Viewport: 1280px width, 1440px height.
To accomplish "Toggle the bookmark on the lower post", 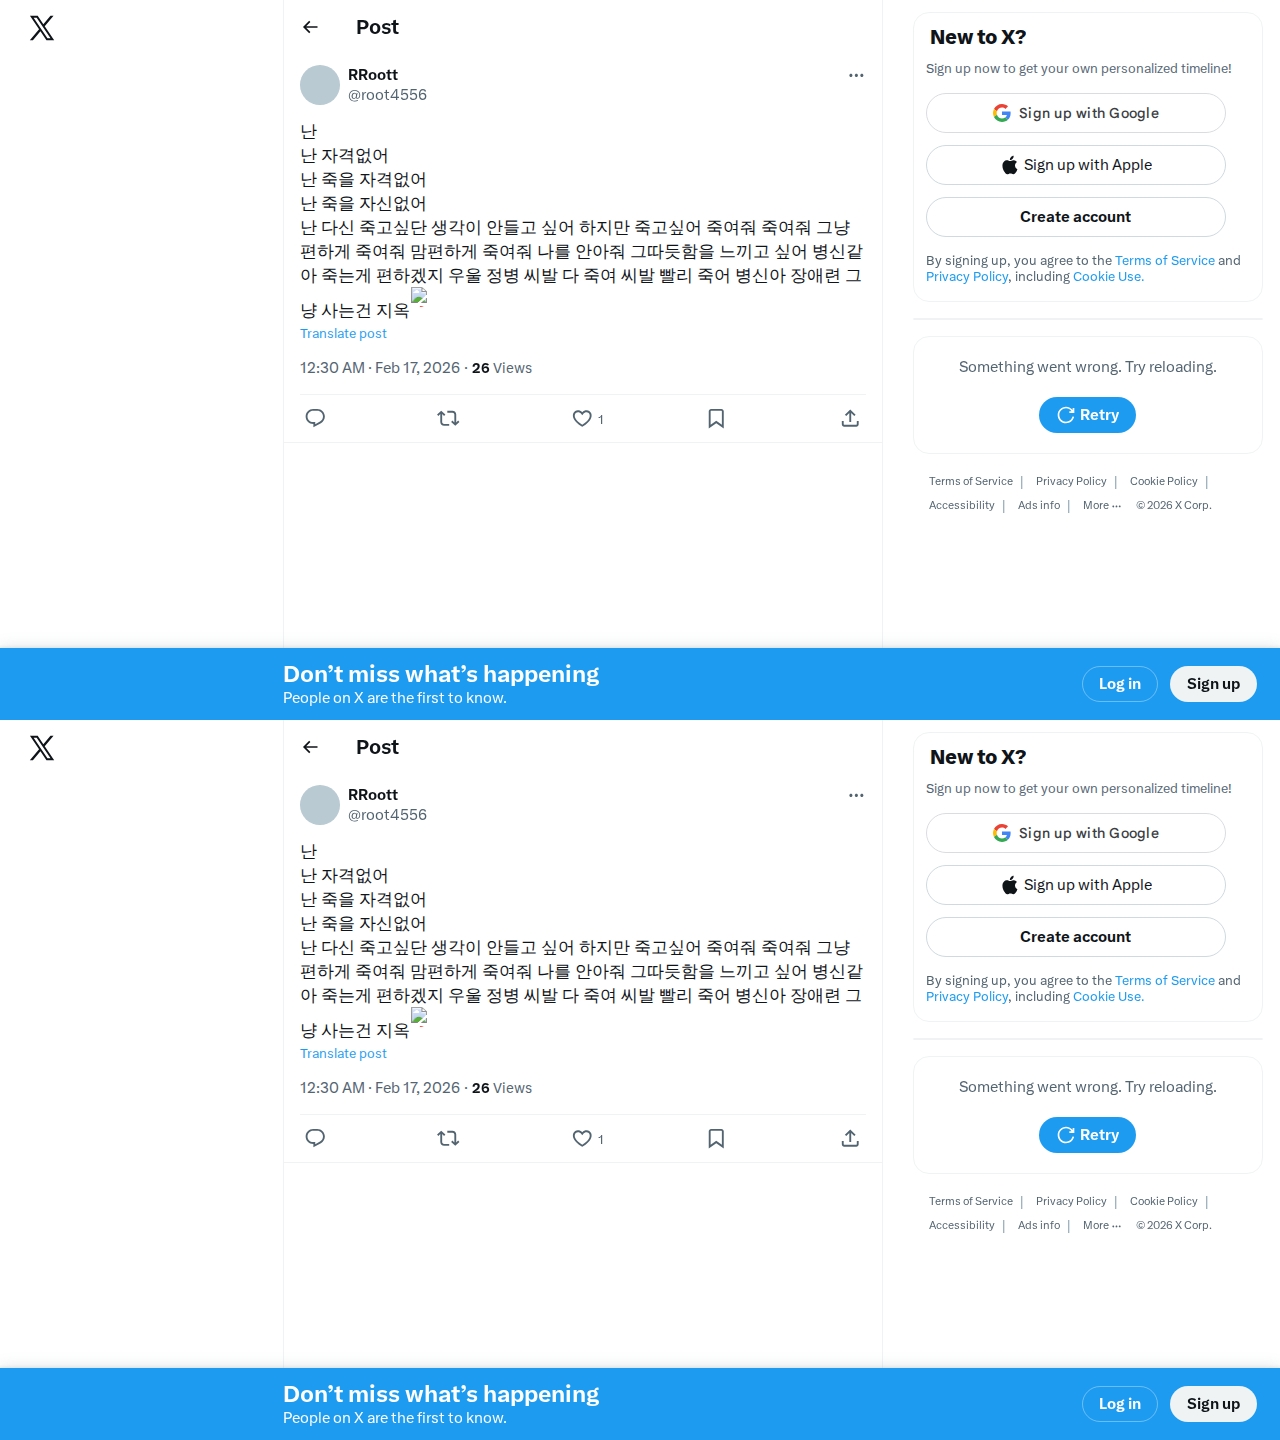I will tap(716, 1138).
